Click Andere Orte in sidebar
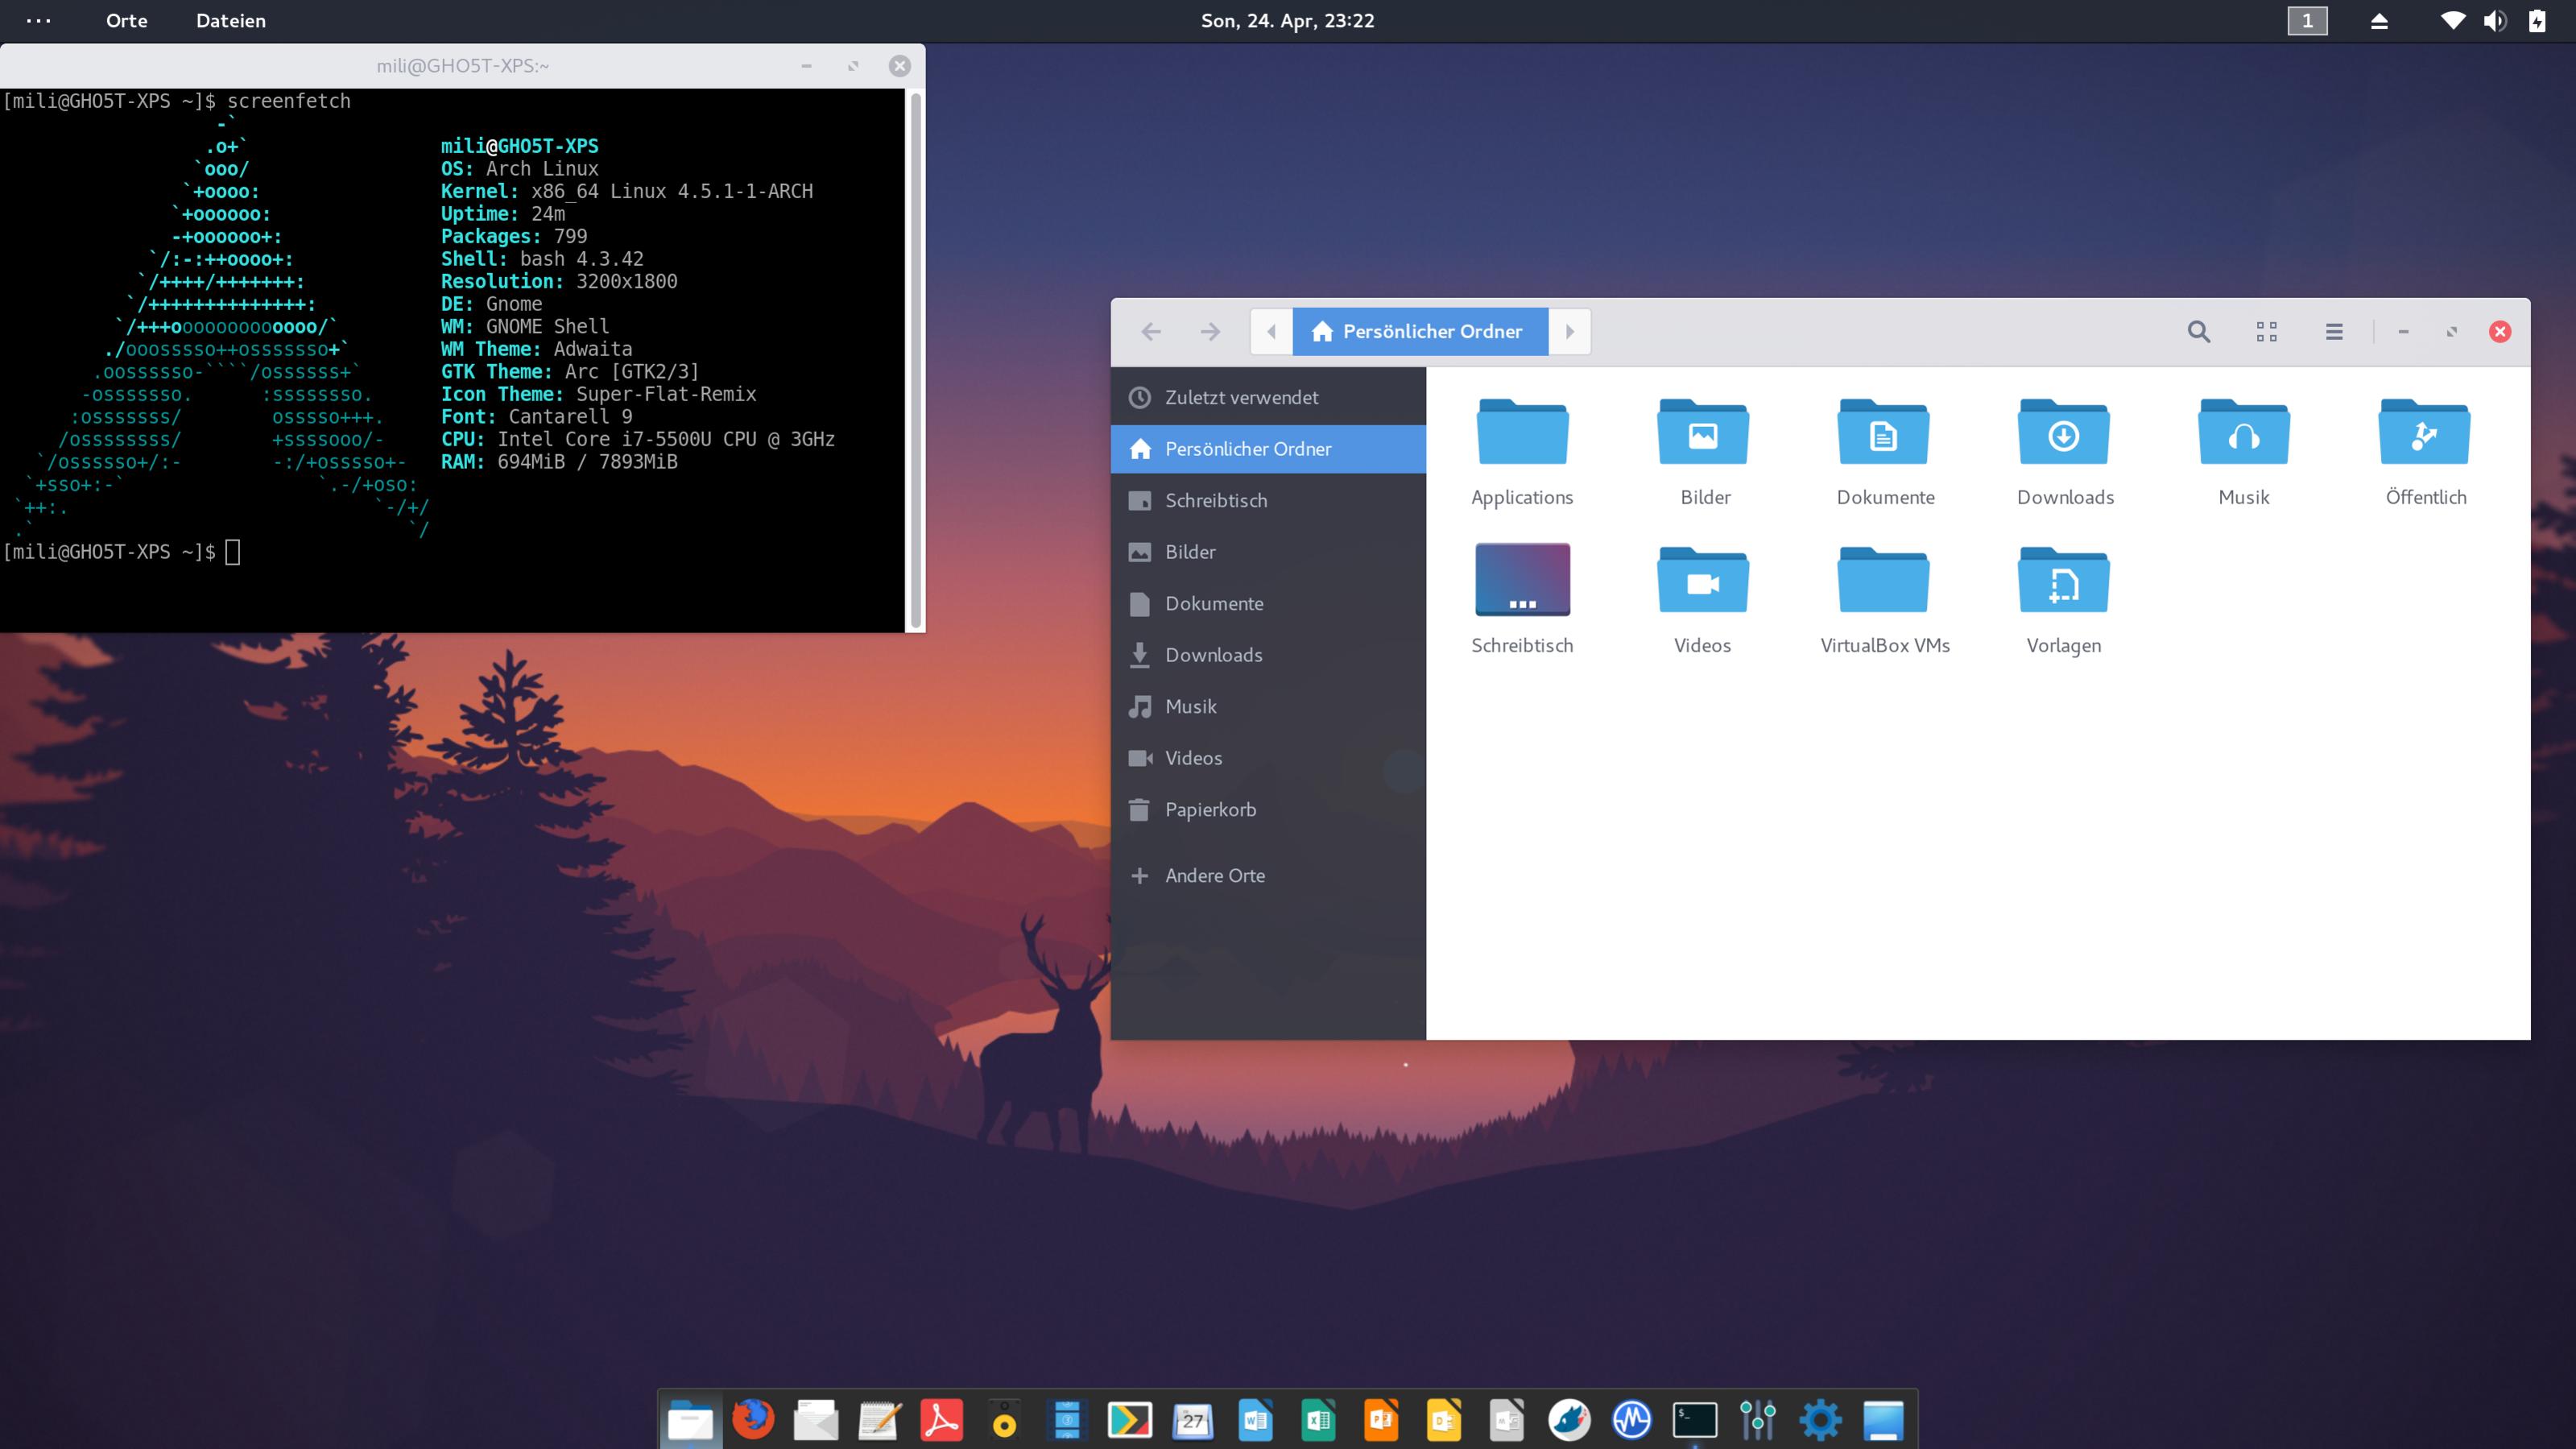 [x=1214, y=876]
